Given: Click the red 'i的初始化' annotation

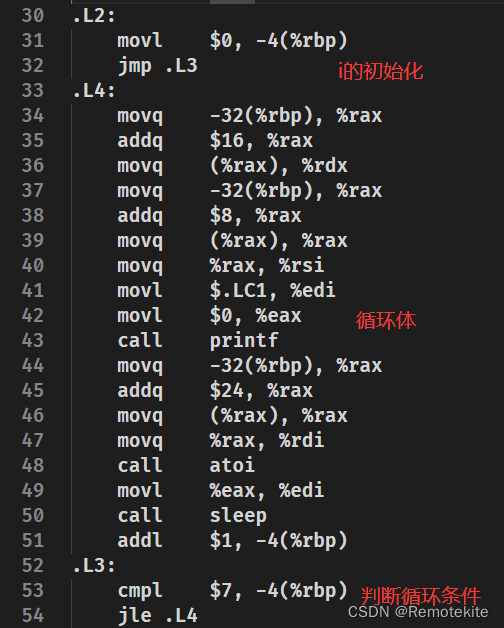Looking at the screenshot, I should (381, 71).
